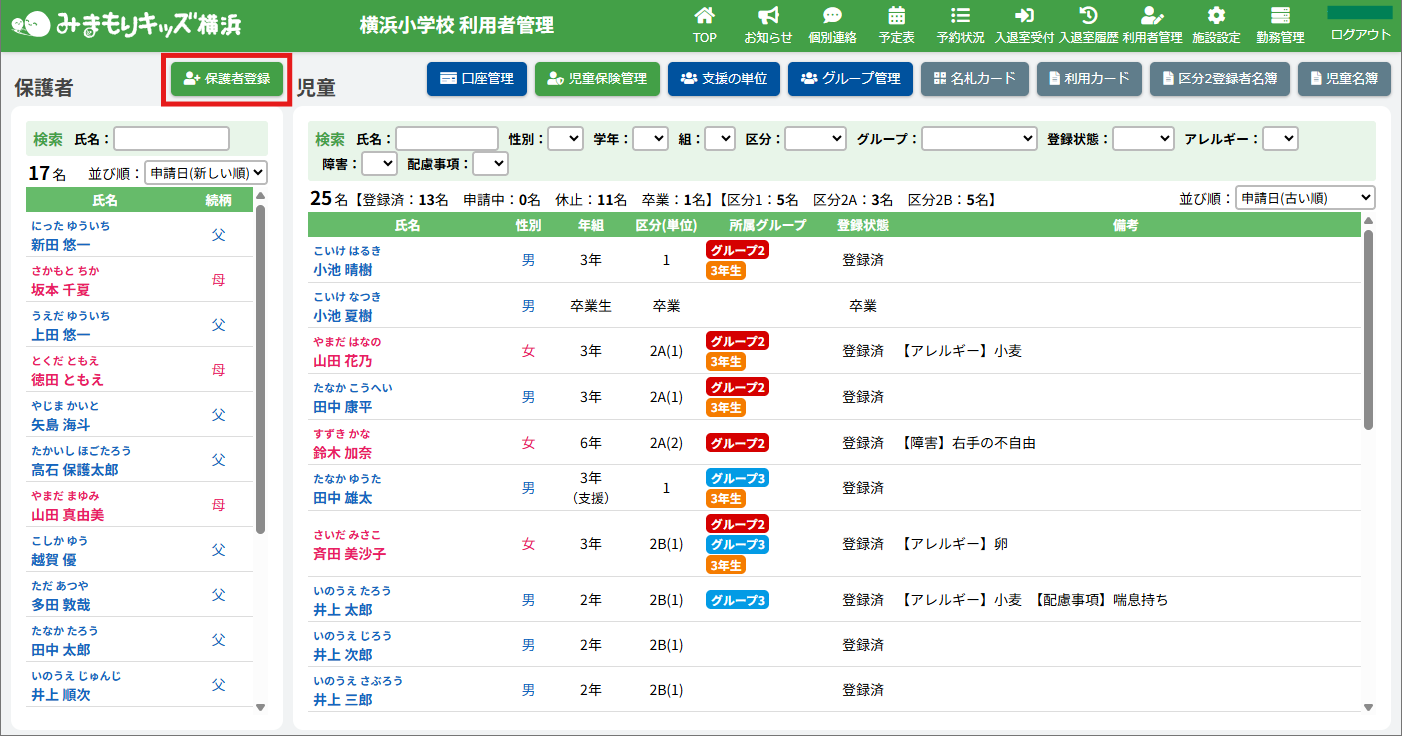Open 入退室受付 sign-in icon
This screenshot has height=736, width=1402.
click(x=1024, y=16)
